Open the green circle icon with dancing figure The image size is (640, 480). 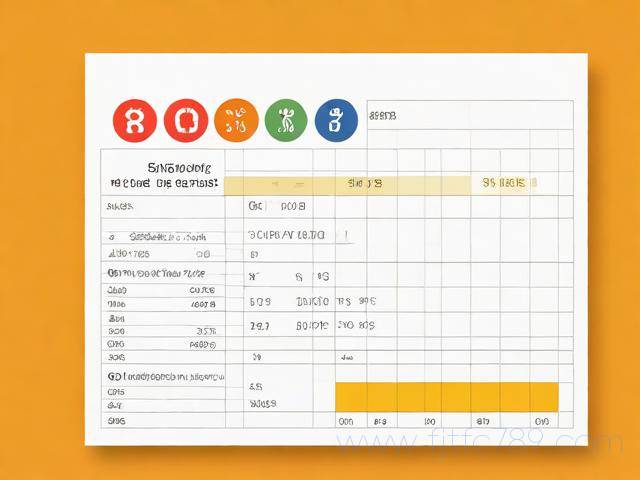[286, 121]
